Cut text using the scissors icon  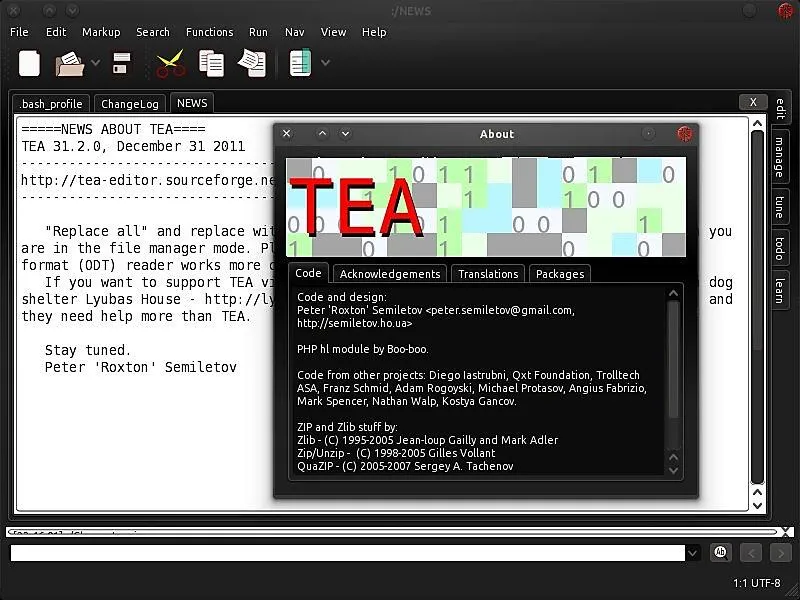click(x=169, y=63)
